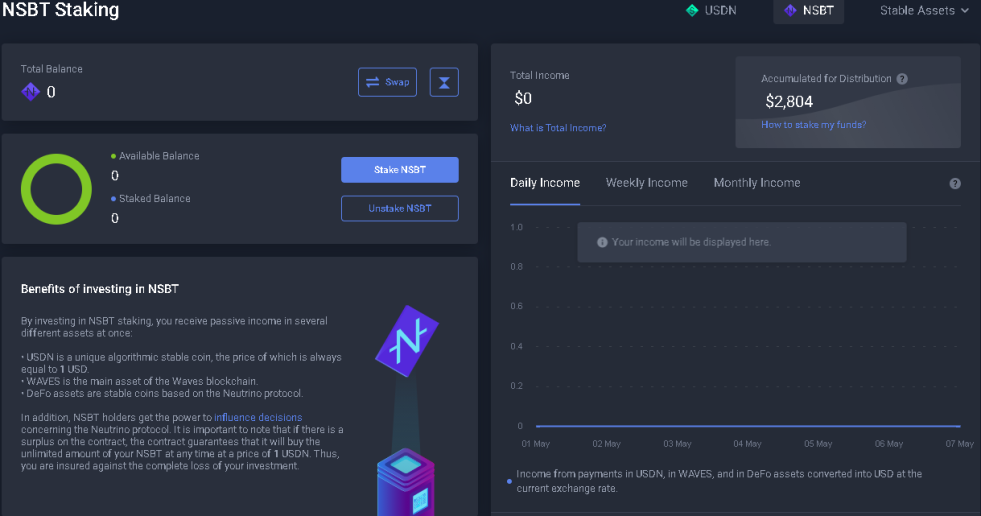Click the income chart help question mark icon
Viewport: 981px width, 516px height.
(x=955, y=183)
